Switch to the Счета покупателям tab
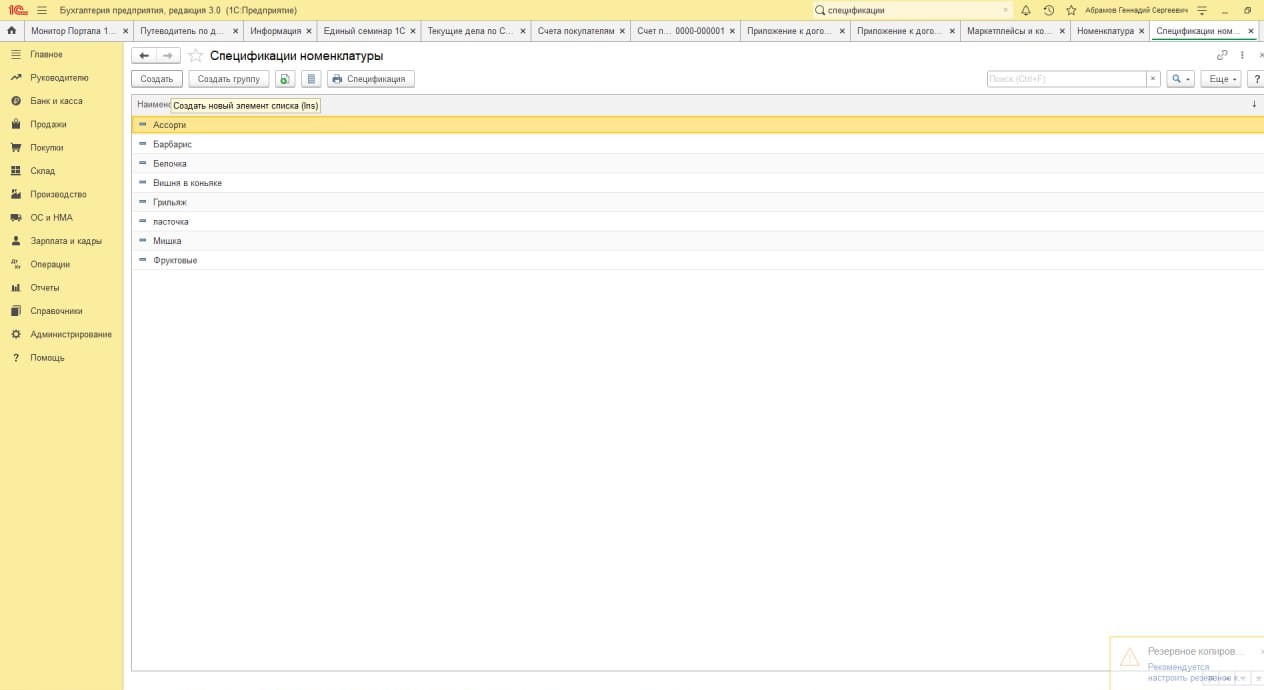 576,31
